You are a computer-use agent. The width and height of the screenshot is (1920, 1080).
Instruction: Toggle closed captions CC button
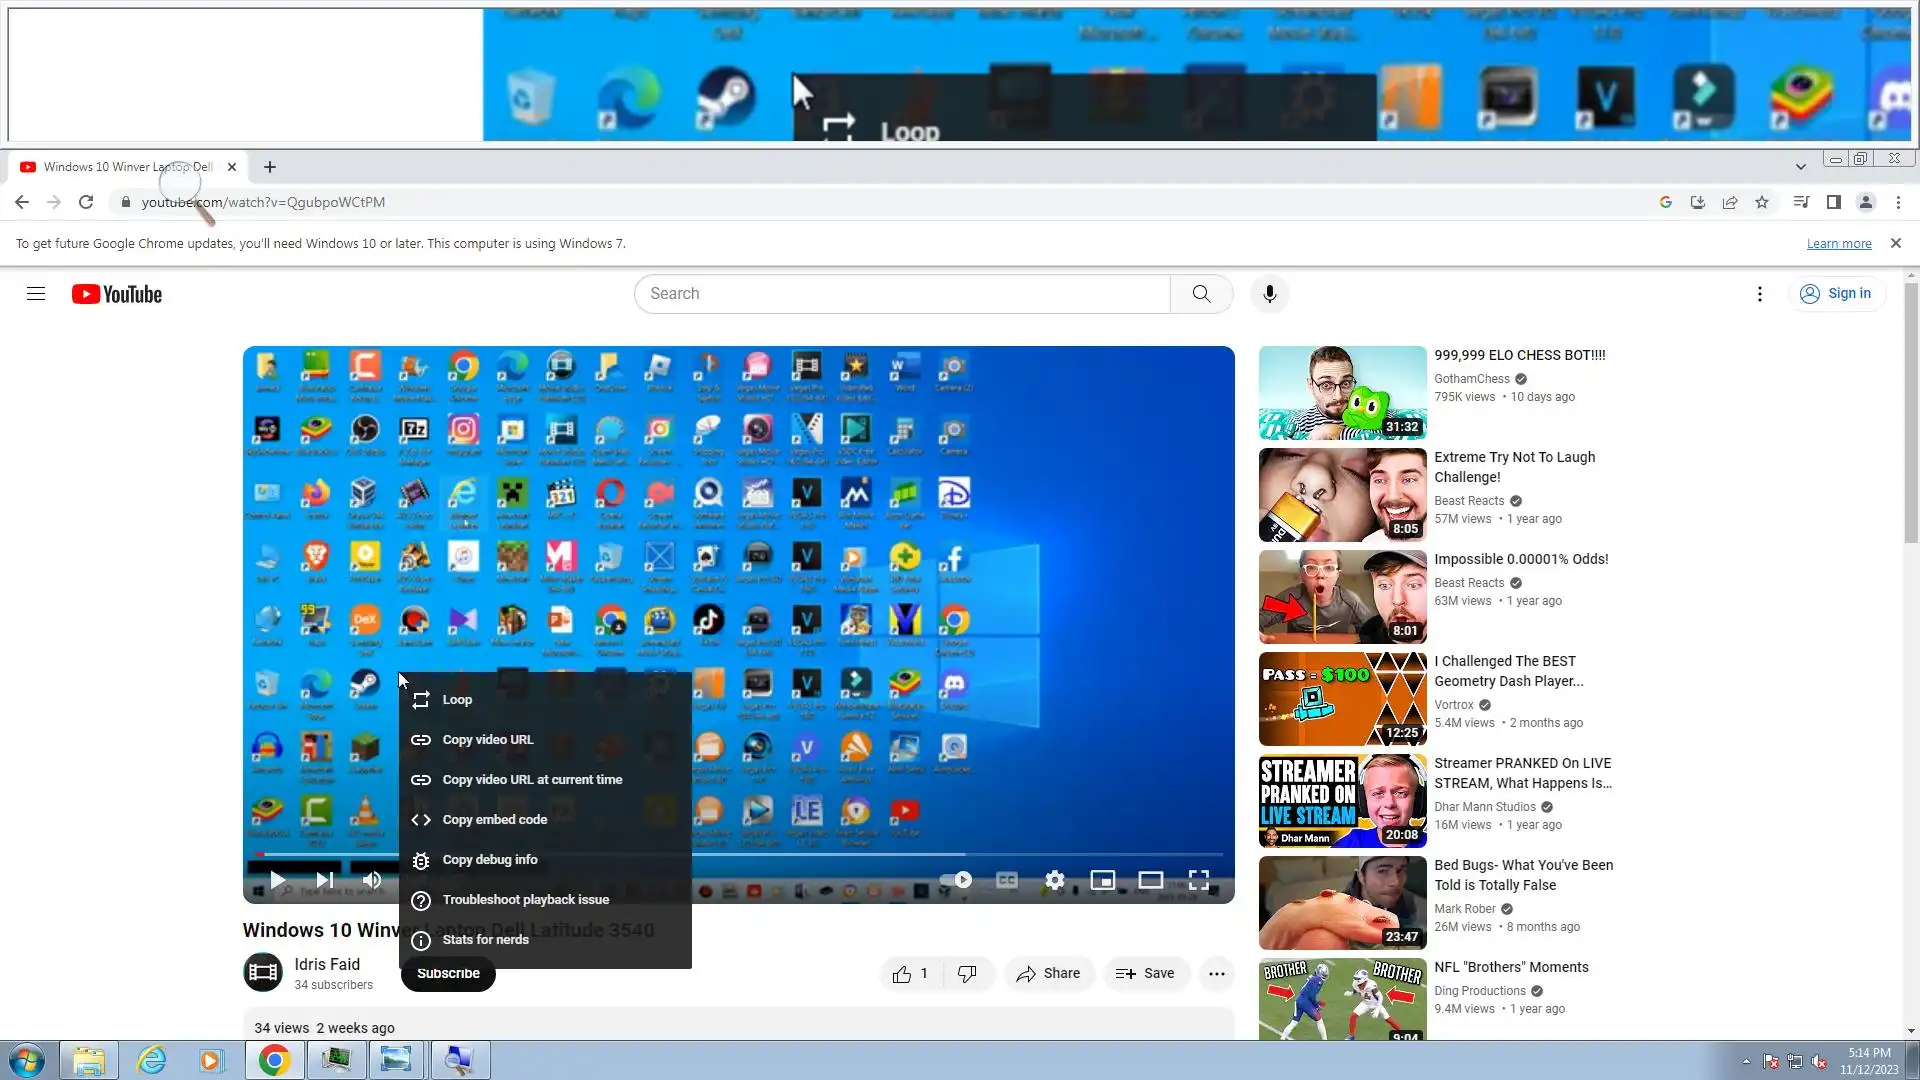tap(1007, 880)
